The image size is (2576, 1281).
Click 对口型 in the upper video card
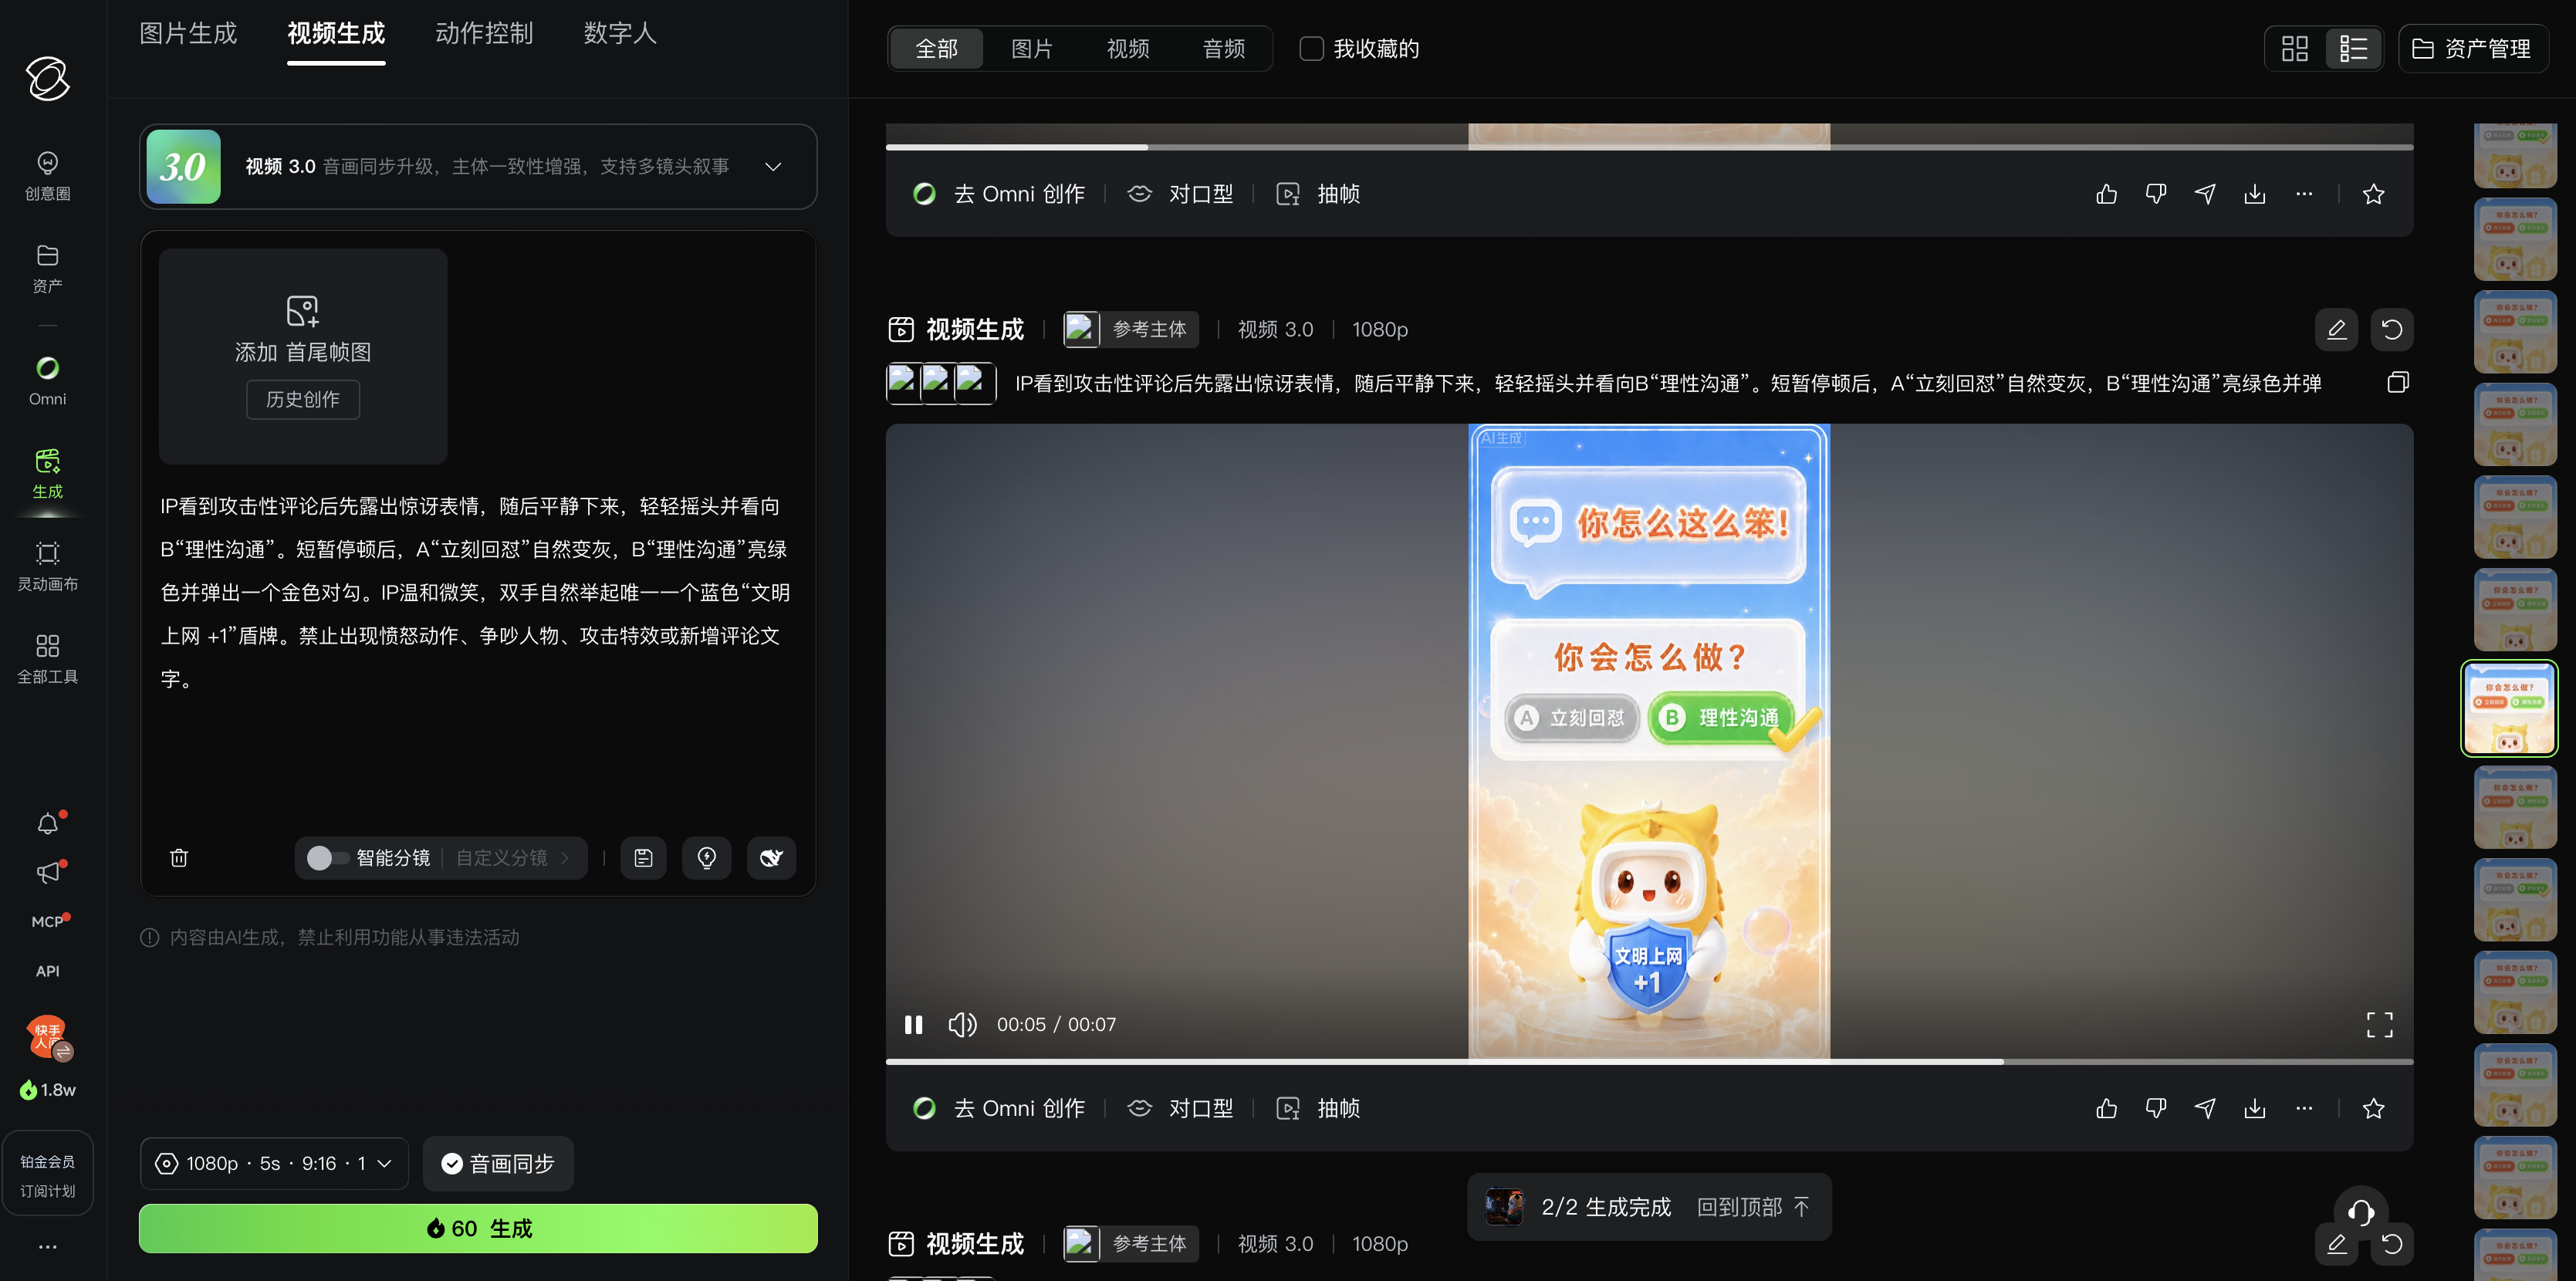(1180, 194)
